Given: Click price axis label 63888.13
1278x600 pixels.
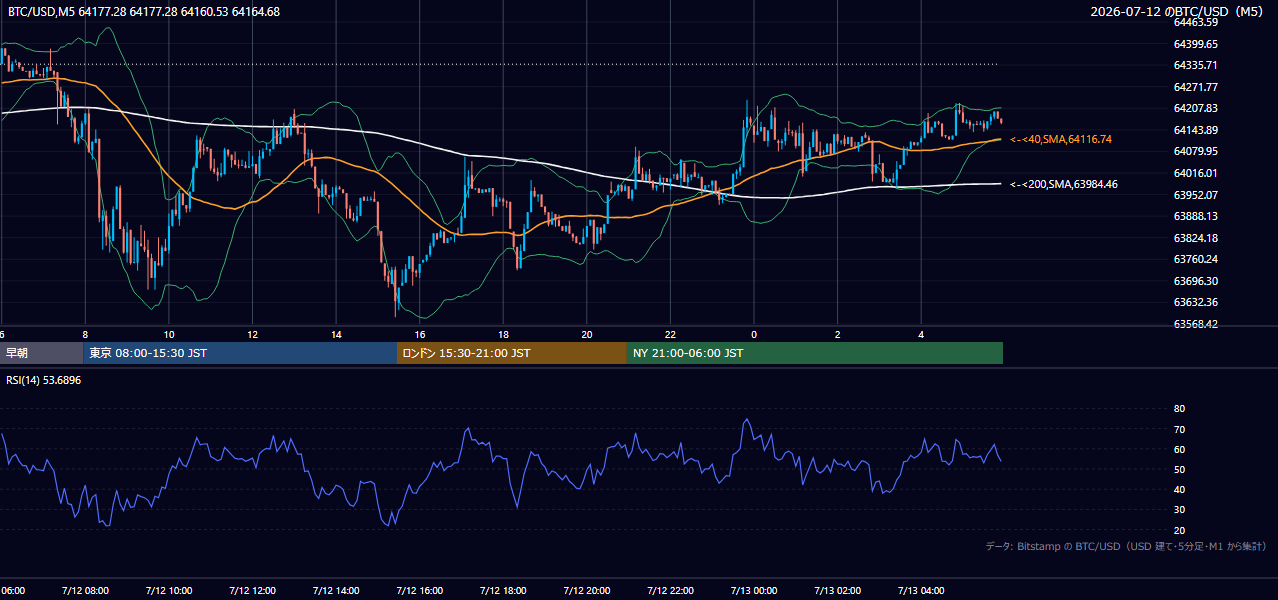Looking at the screenshot, I should [x=1195, y=216].
